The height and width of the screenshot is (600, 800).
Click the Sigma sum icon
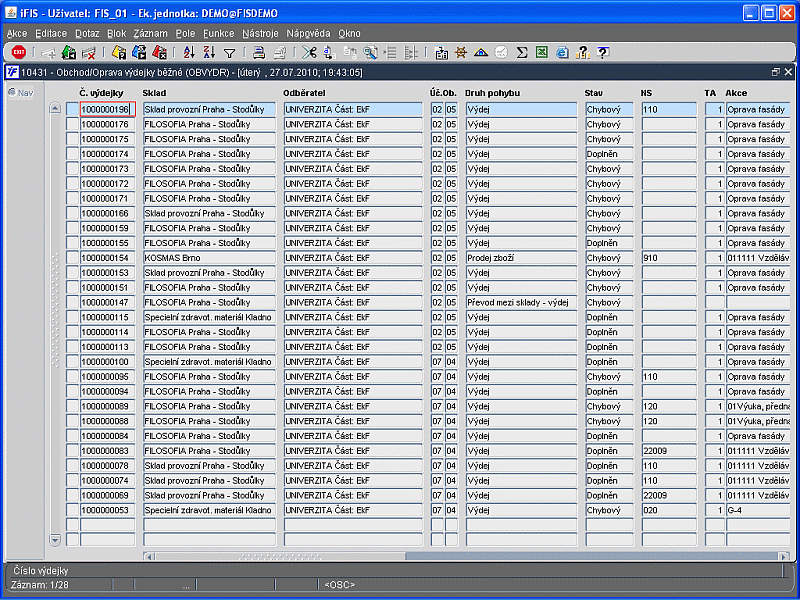click(521, 52)
